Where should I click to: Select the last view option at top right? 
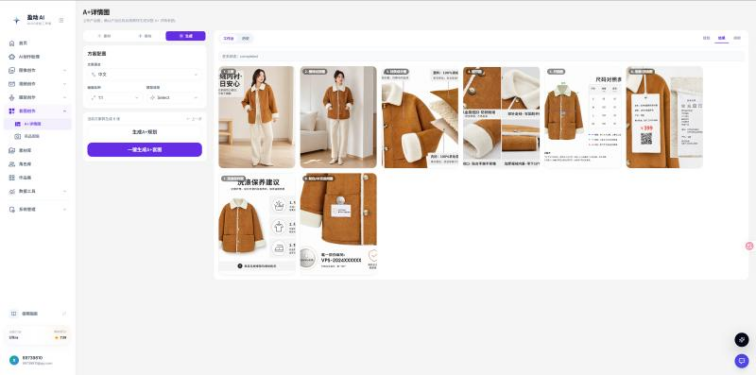point(737,38)
